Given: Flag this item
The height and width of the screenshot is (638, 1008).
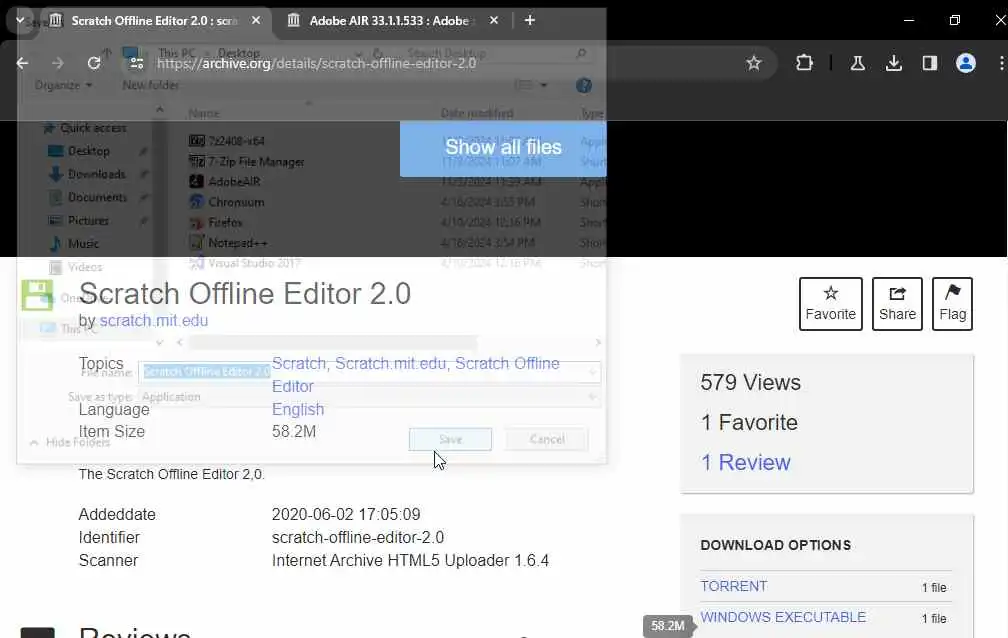Looking at the screenshot, I should pyautogui.click(x=953, y=304).
